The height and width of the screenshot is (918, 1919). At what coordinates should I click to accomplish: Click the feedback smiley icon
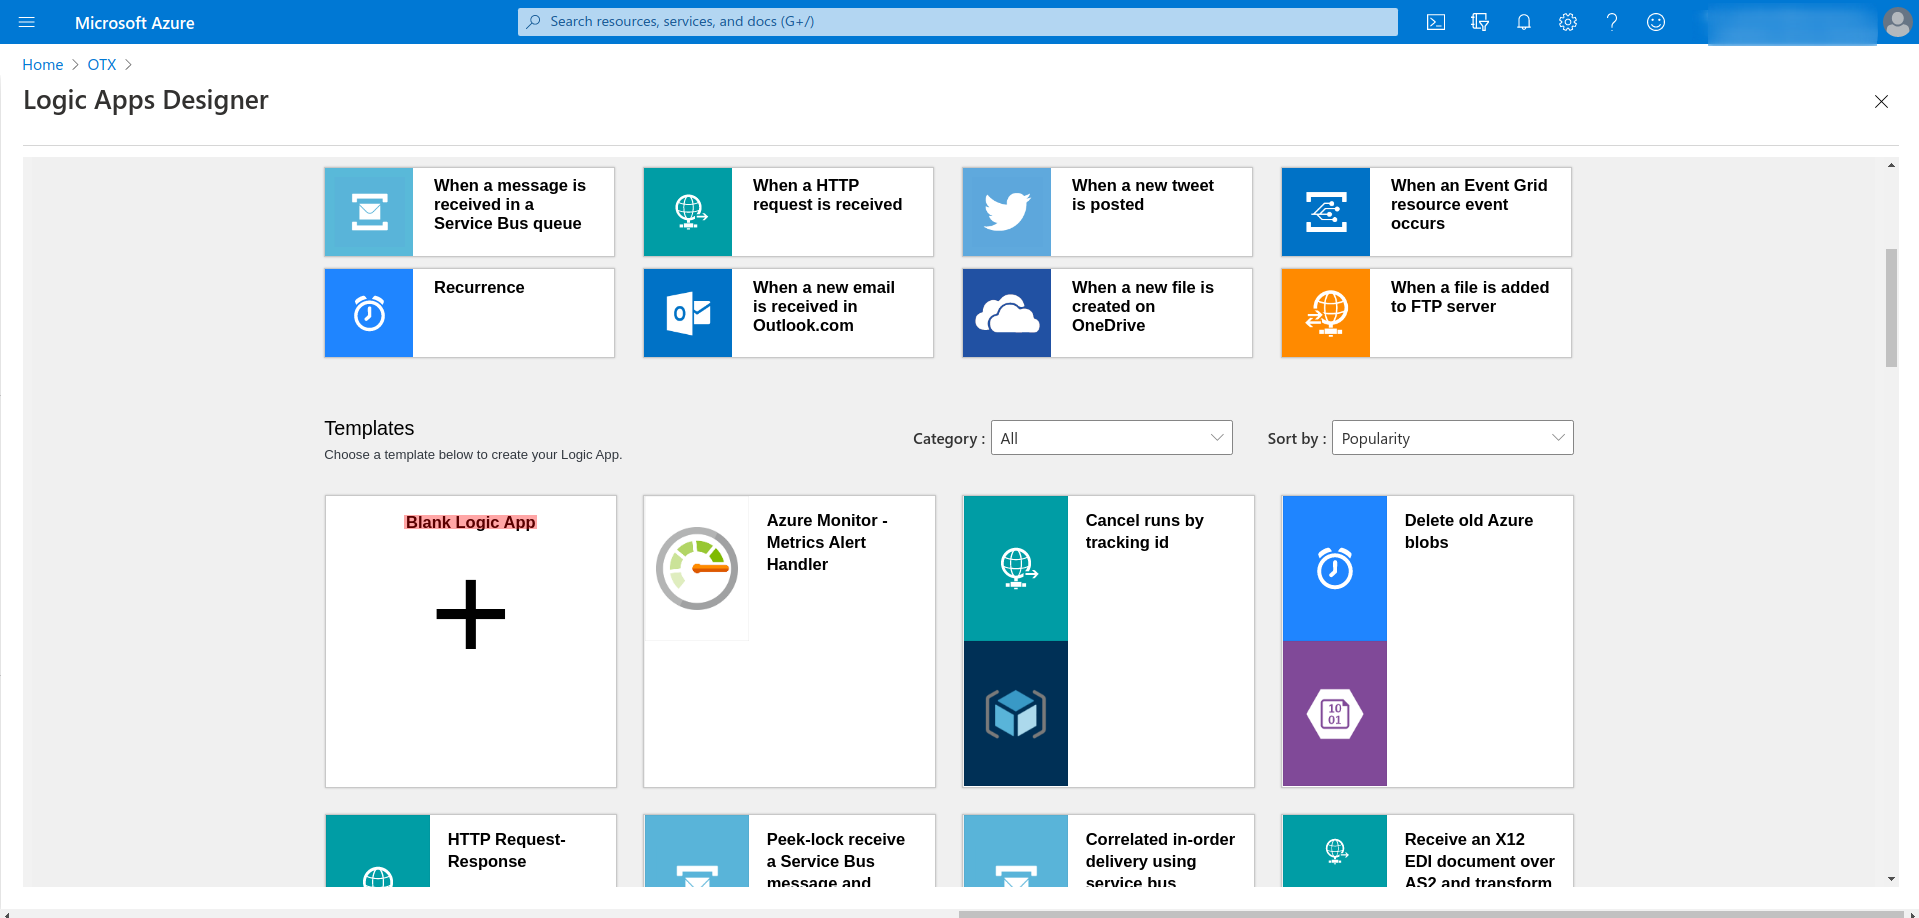pos(1655,22)
